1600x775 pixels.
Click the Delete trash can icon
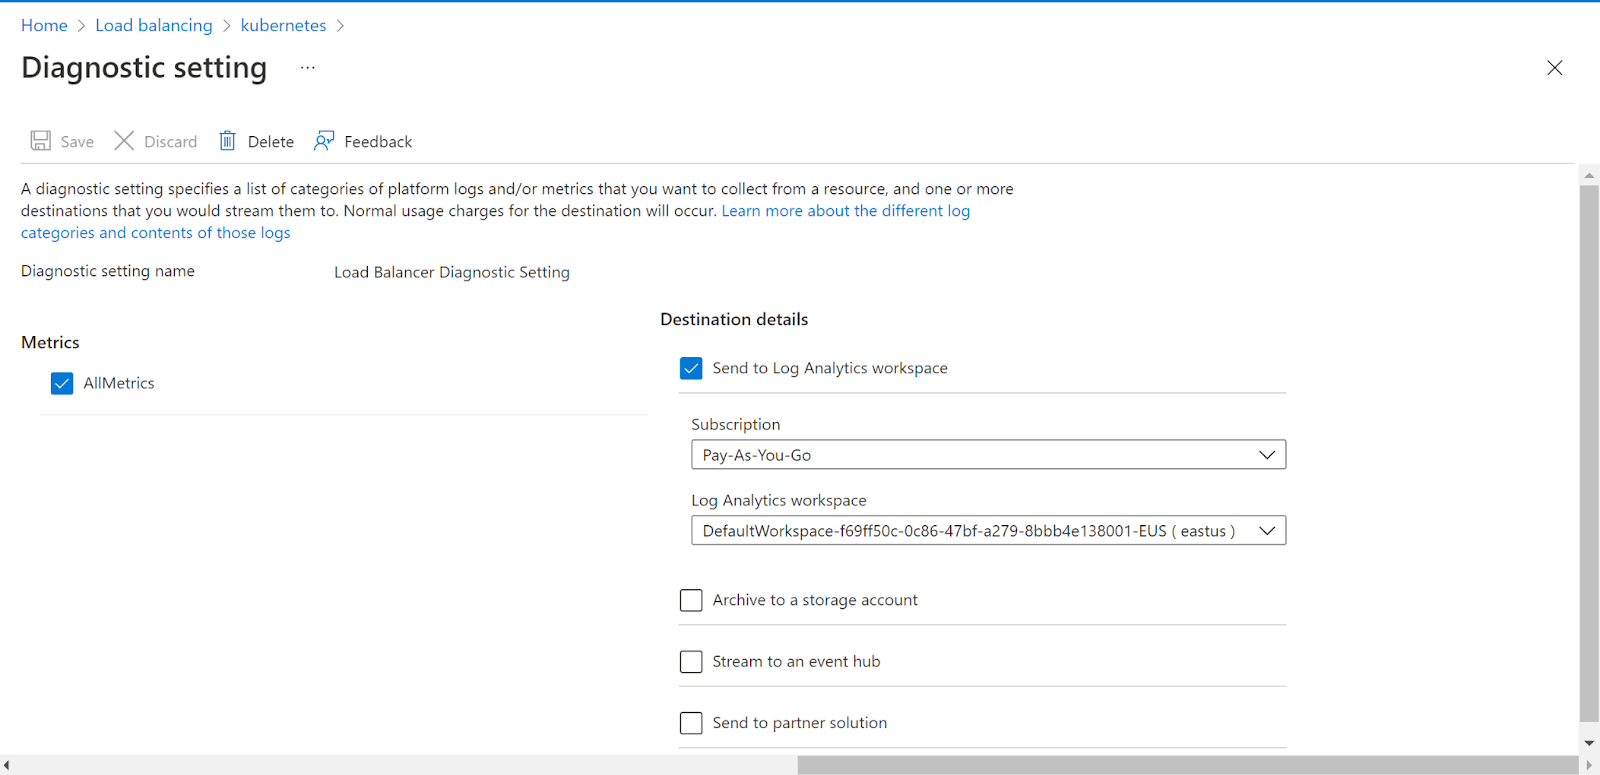tap(228, 141)
